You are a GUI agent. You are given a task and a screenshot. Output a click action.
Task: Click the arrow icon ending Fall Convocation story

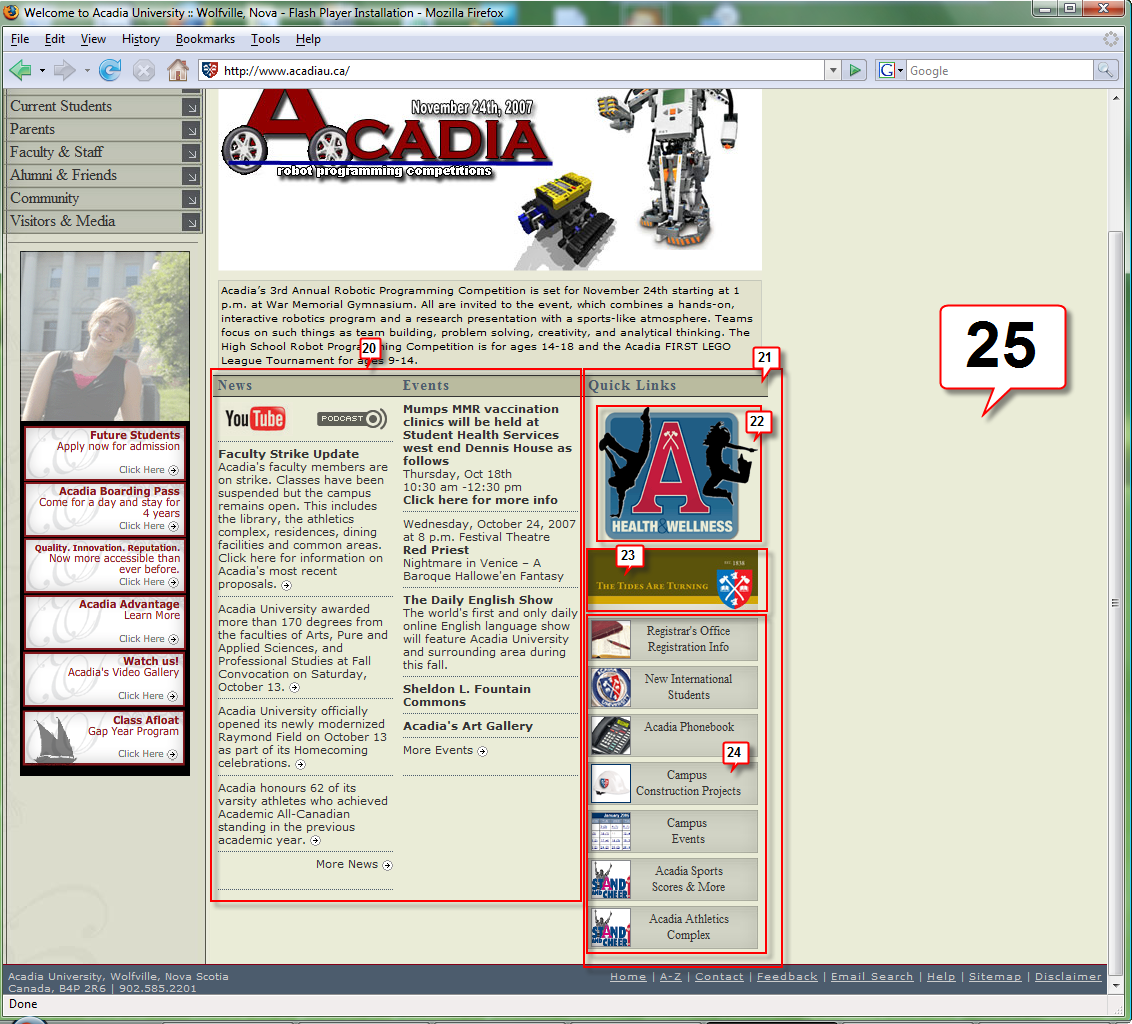coord(294,687)
